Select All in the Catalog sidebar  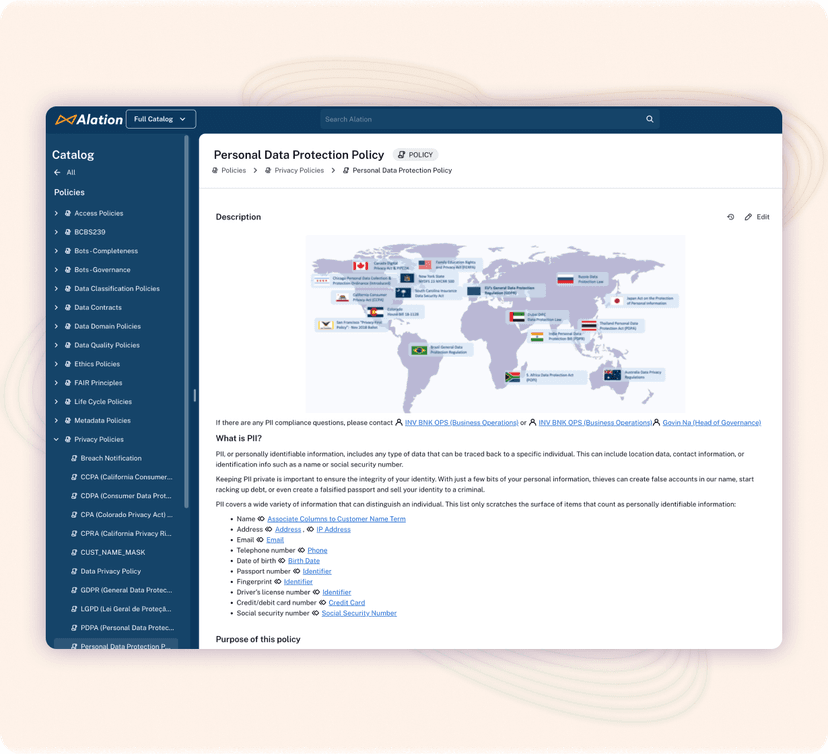click(72, 172)
